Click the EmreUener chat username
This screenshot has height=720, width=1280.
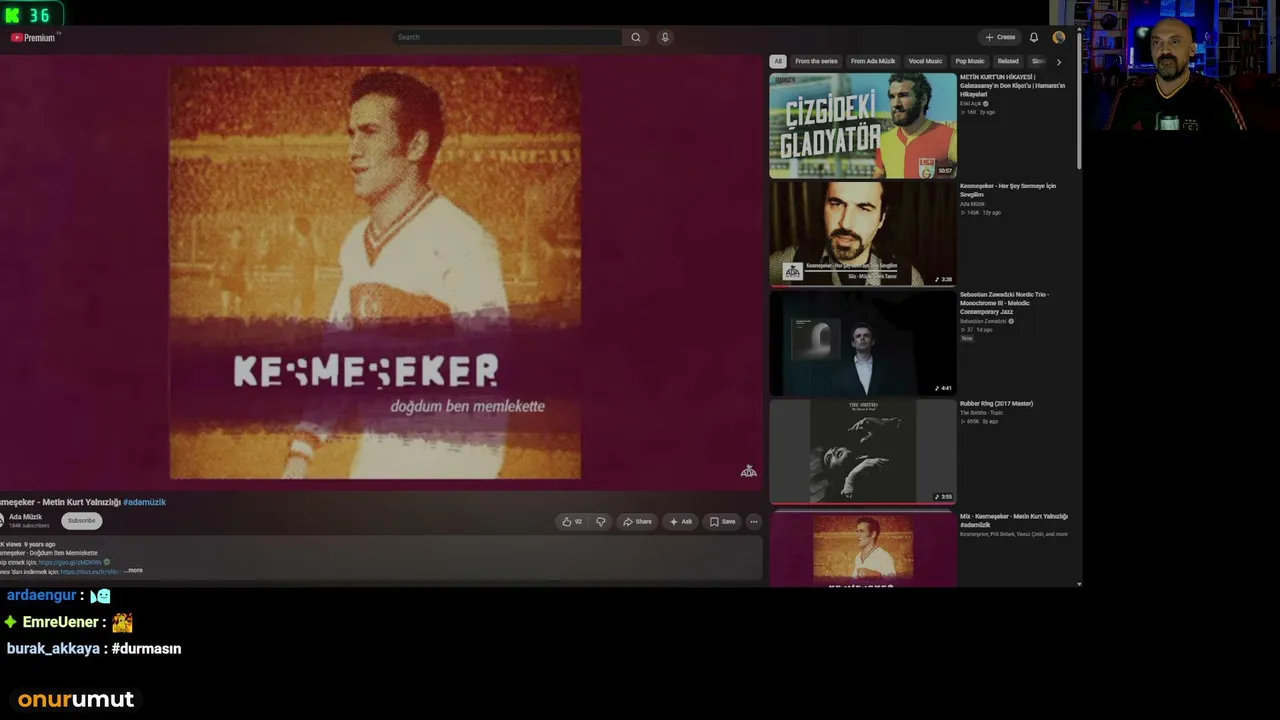(59, 622)
